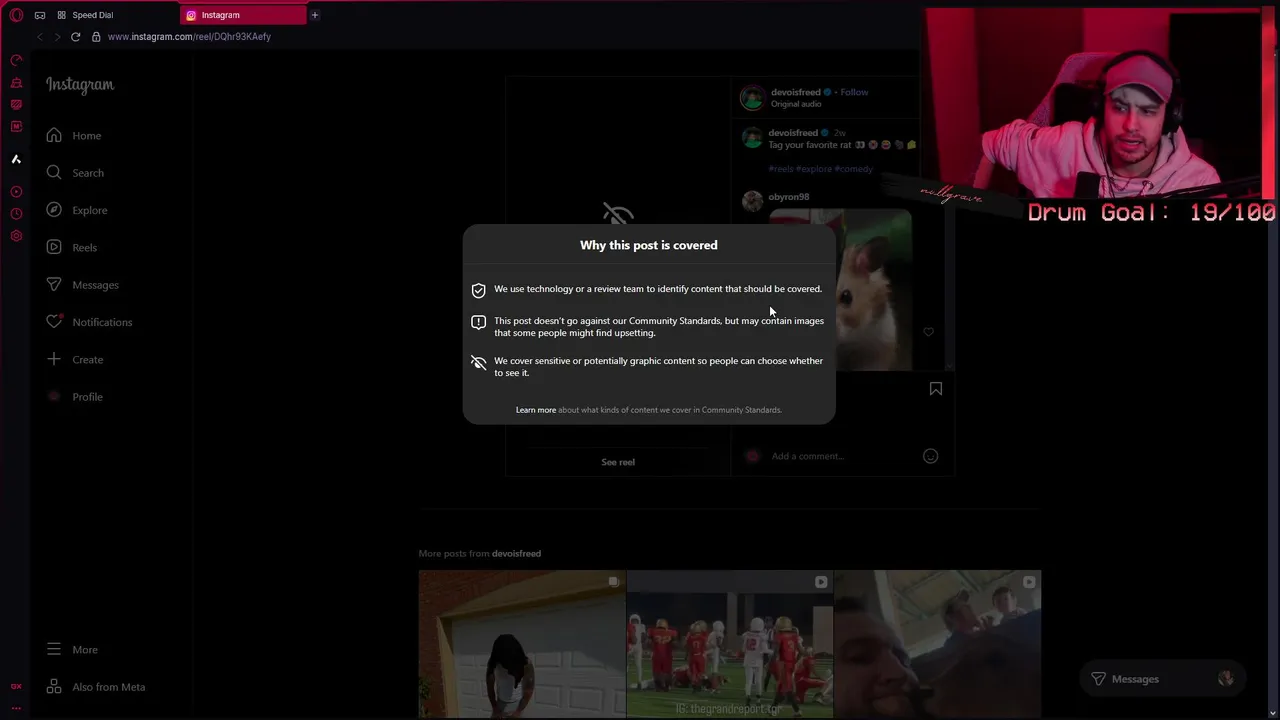Open the close-up face reel thumbnail
1280x720 pixels.
(x=937, y=644)
